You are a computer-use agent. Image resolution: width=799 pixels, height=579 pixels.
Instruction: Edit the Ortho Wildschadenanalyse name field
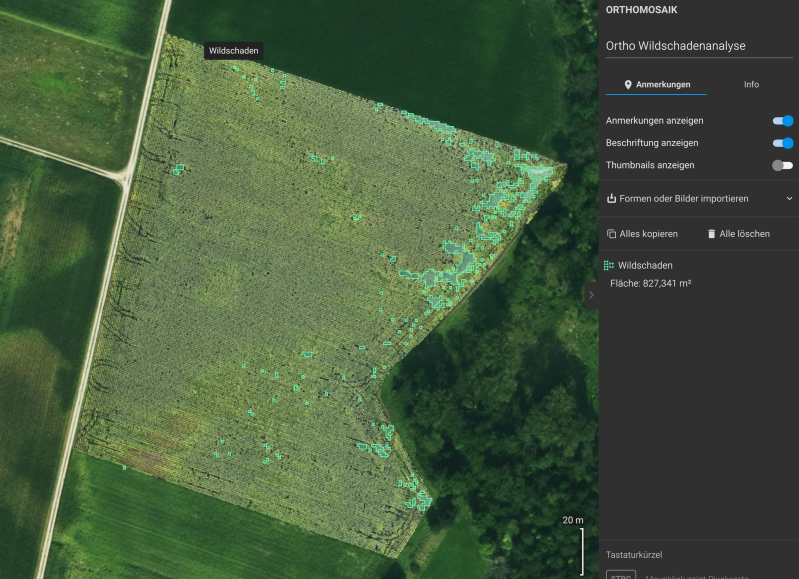(x=698, y=46)
